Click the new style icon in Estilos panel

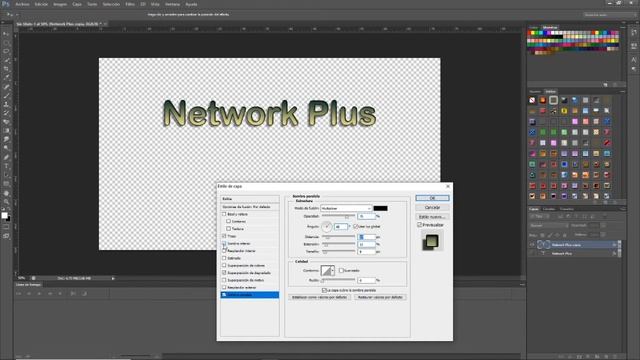606,202
